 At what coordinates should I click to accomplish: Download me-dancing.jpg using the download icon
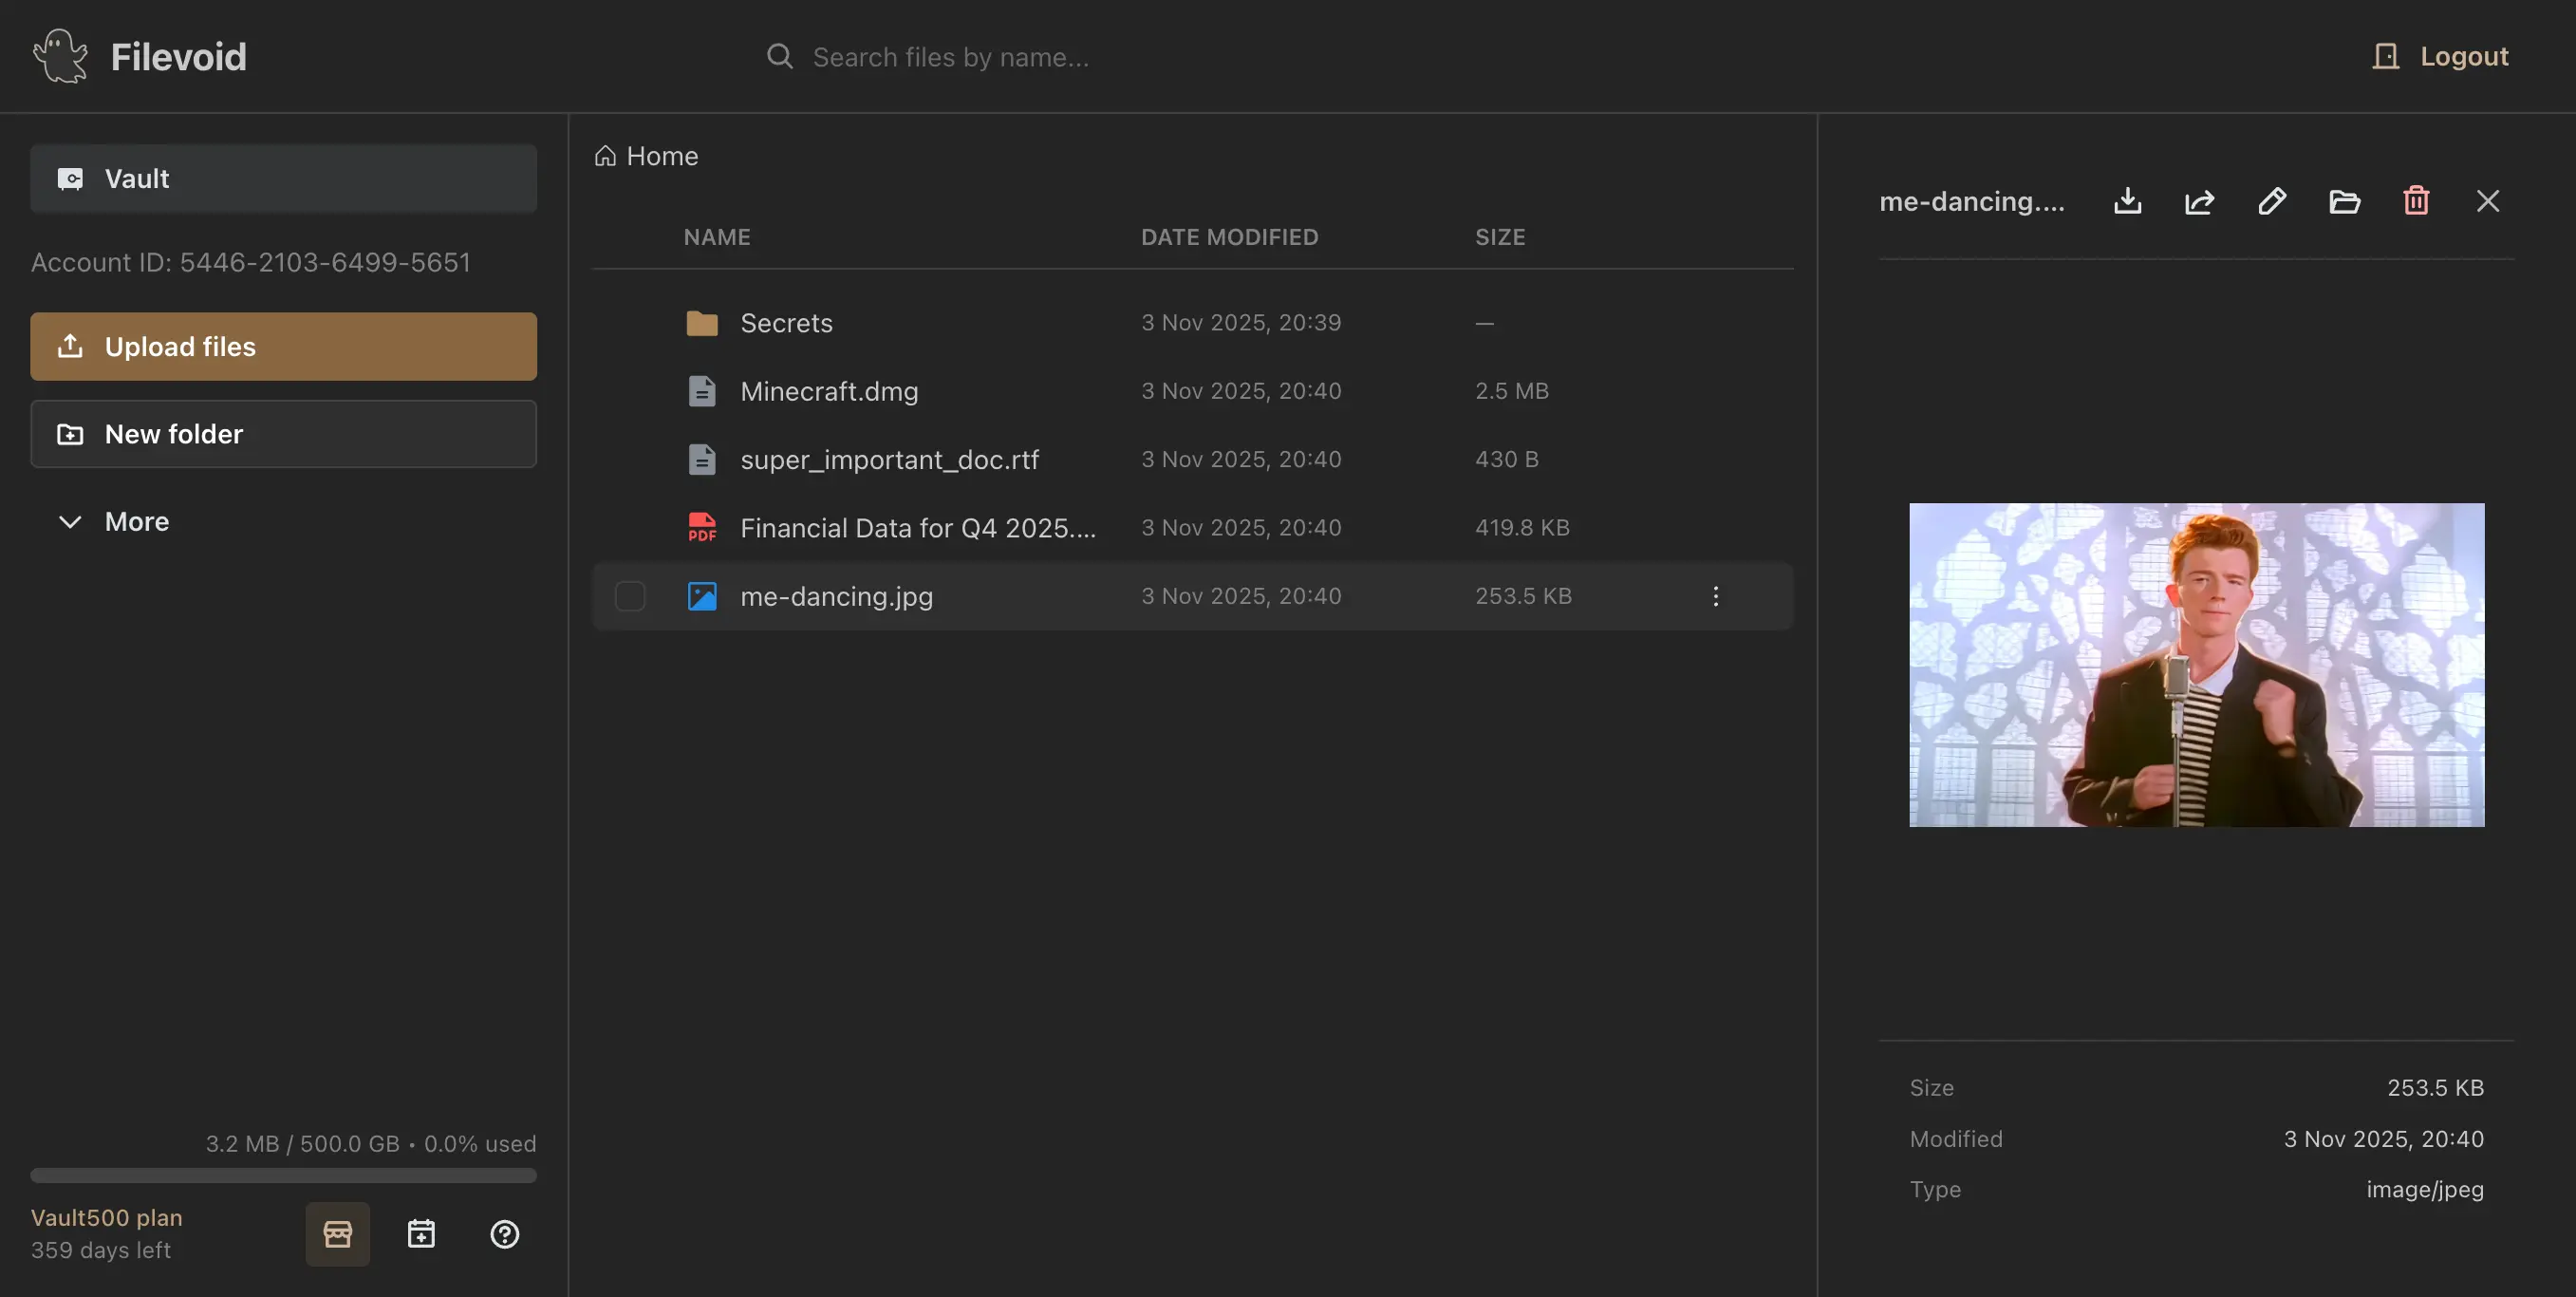tap(2128, 201)
